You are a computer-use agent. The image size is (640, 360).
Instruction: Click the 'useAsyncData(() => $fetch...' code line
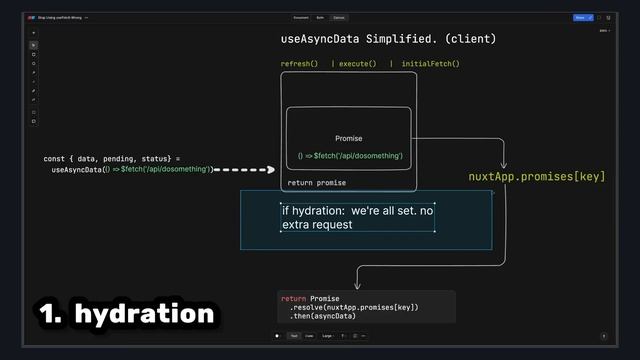[132, 169]
